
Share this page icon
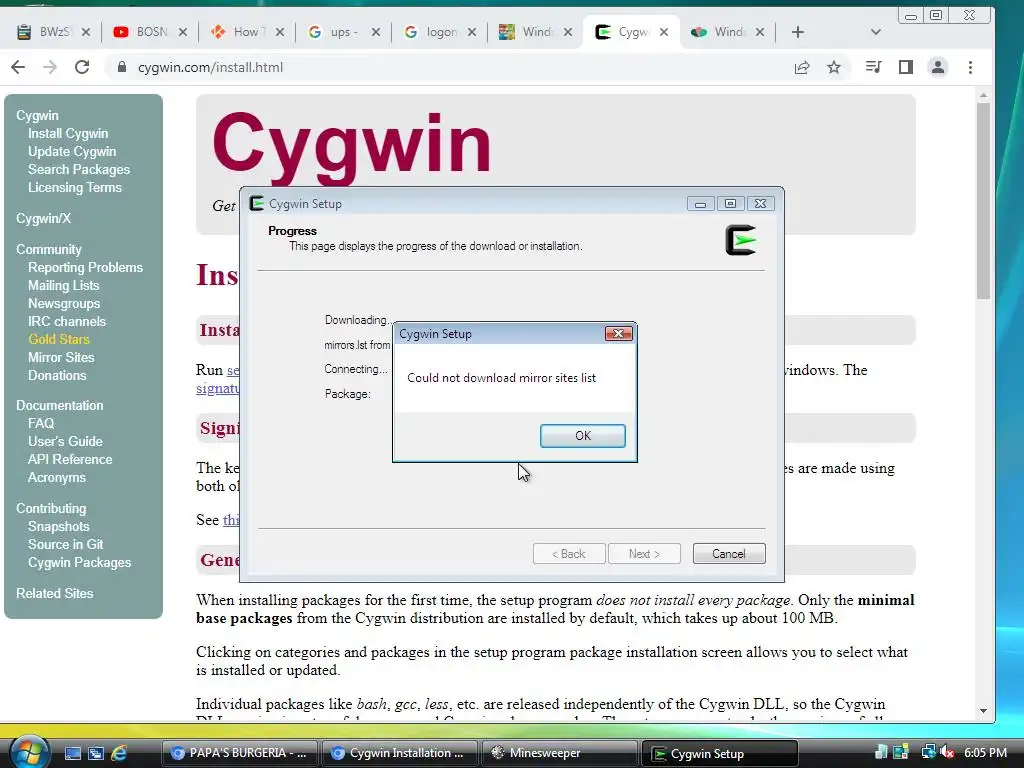click(x=802, y=67)
